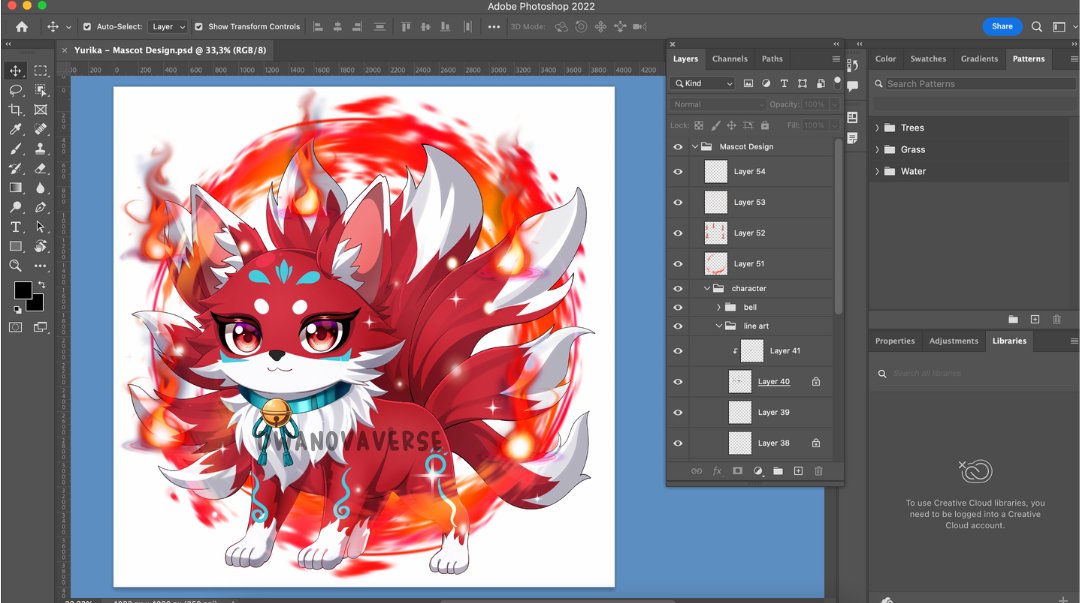Select the Path Selection tool
1080x603 pixels.
(x=41, y=227)
